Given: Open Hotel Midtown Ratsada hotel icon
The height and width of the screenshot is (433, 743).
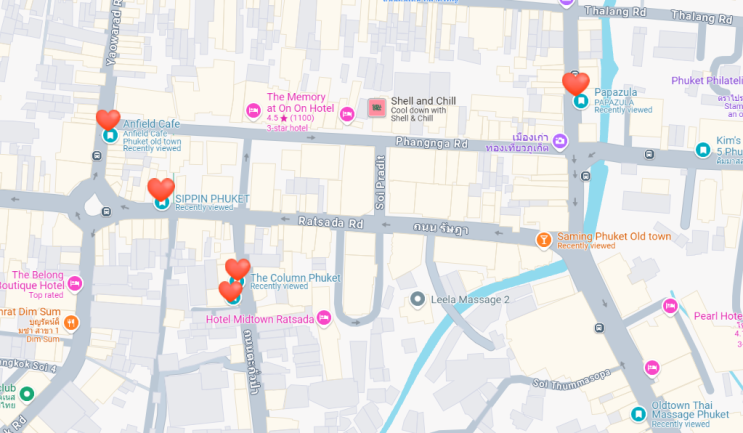Looking at the screenshot, I should pos(324,318).
